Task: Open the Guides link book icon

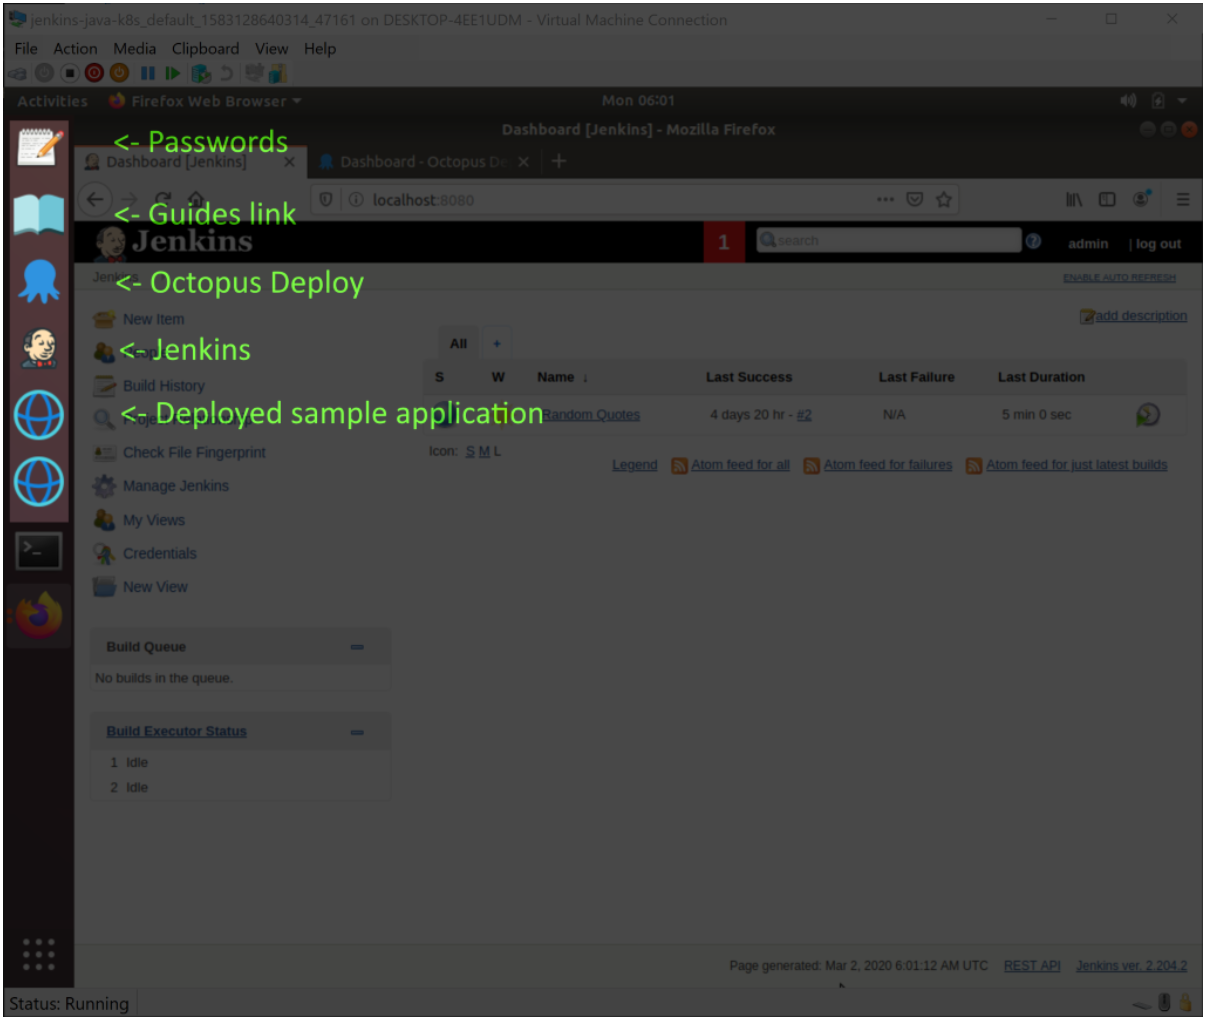Action: click(39, 214)
